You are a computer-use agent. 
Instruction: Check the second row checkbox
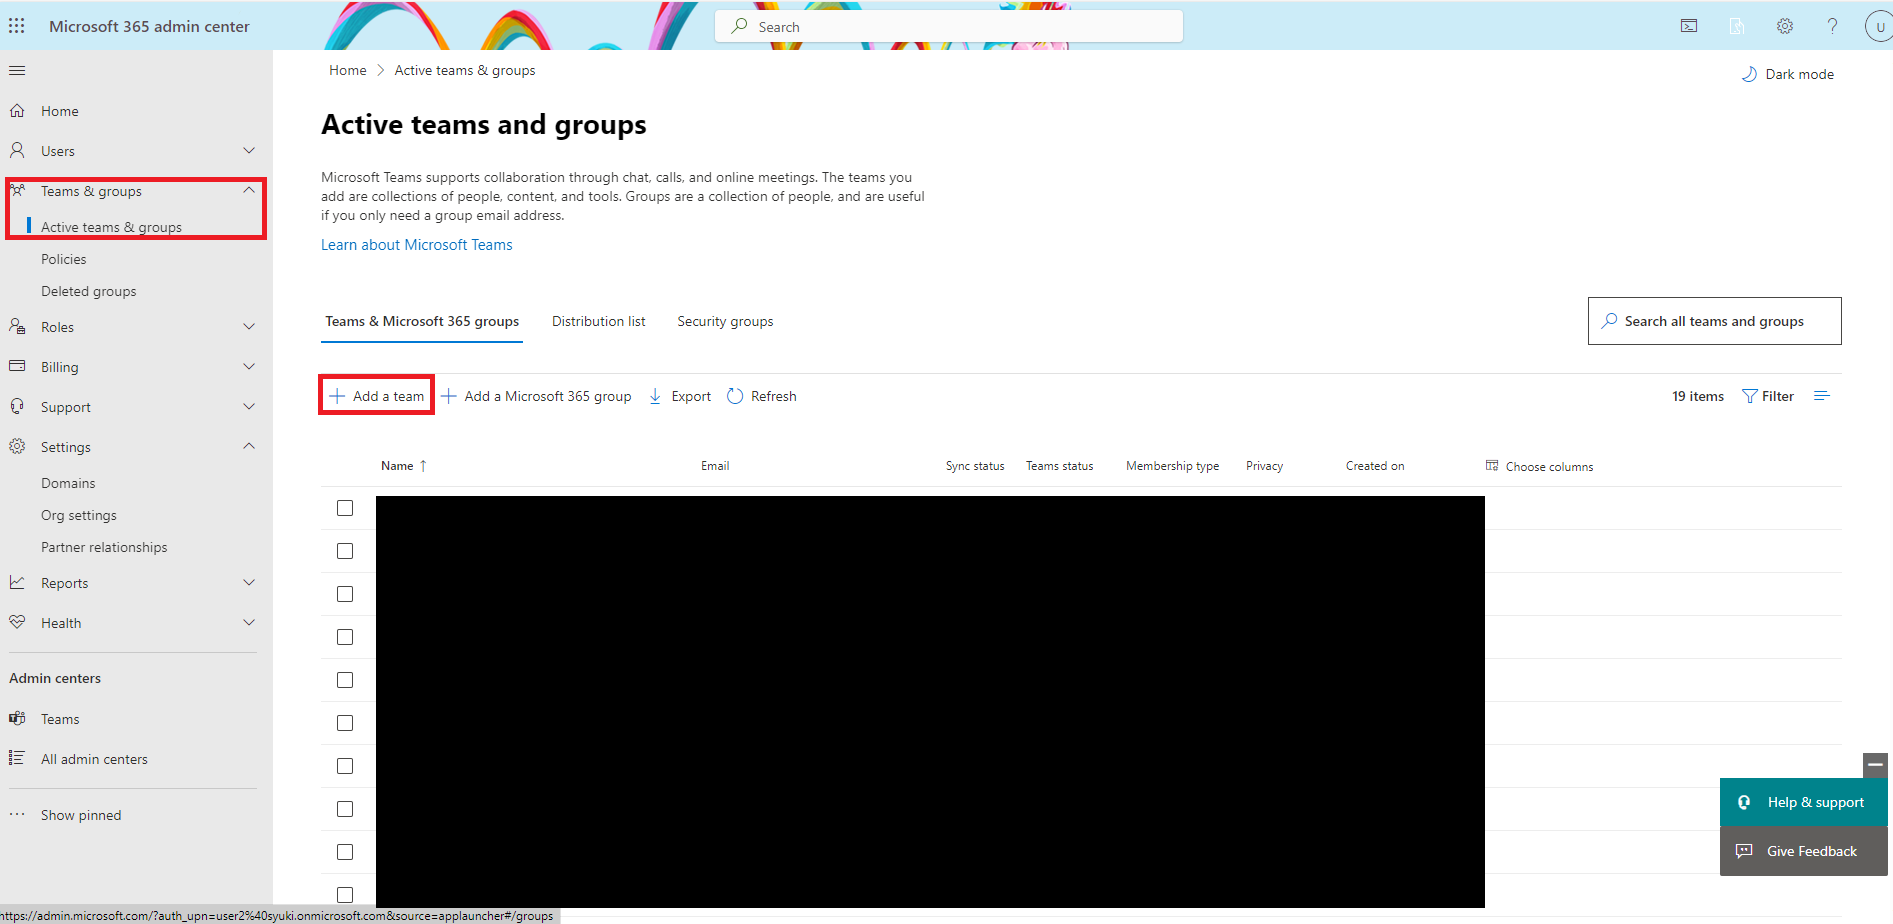click(x=345, y=551)
